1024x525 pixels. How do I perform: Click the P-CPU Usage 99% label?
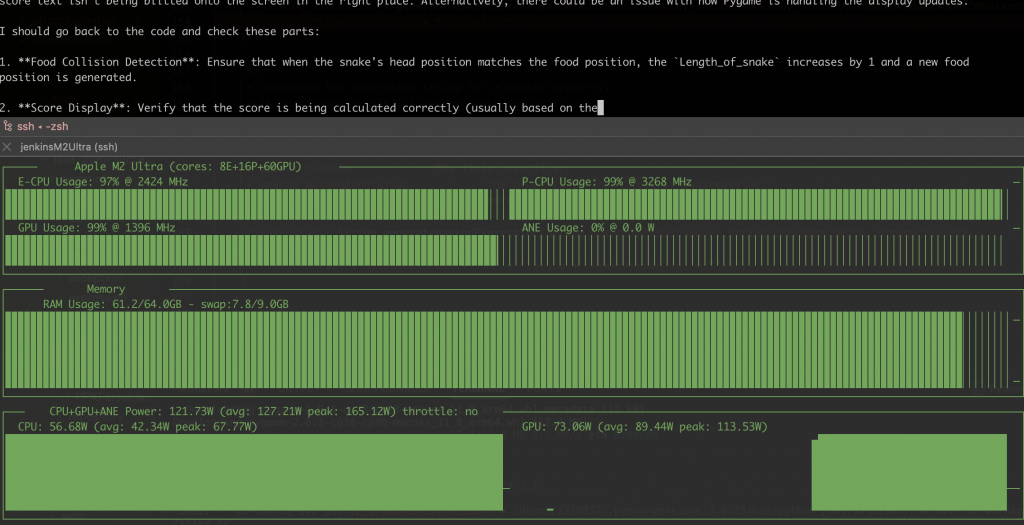(606, 182)
